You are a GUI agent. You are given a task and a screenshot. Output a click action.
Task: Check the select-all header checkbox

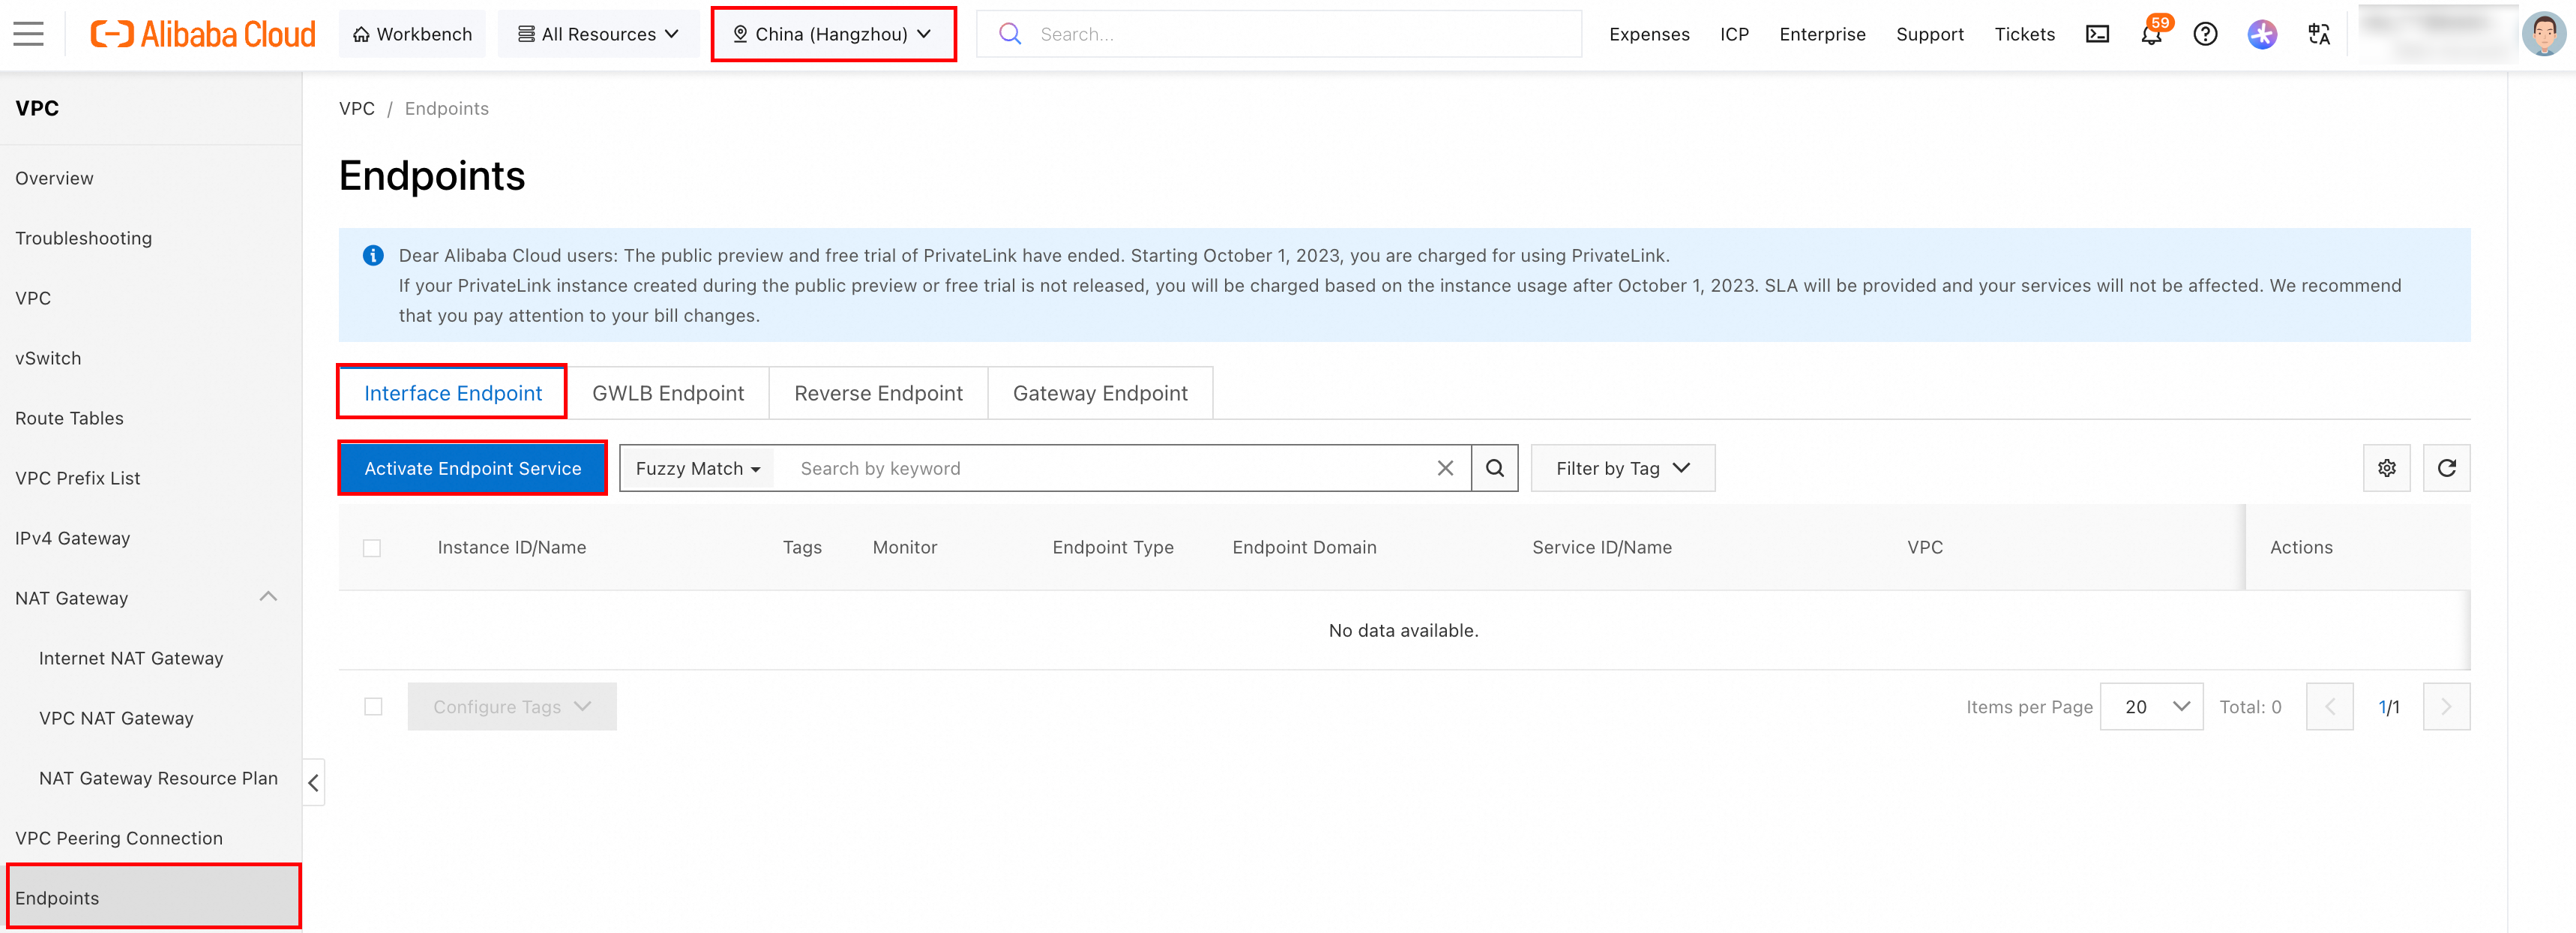pos(372,548)
